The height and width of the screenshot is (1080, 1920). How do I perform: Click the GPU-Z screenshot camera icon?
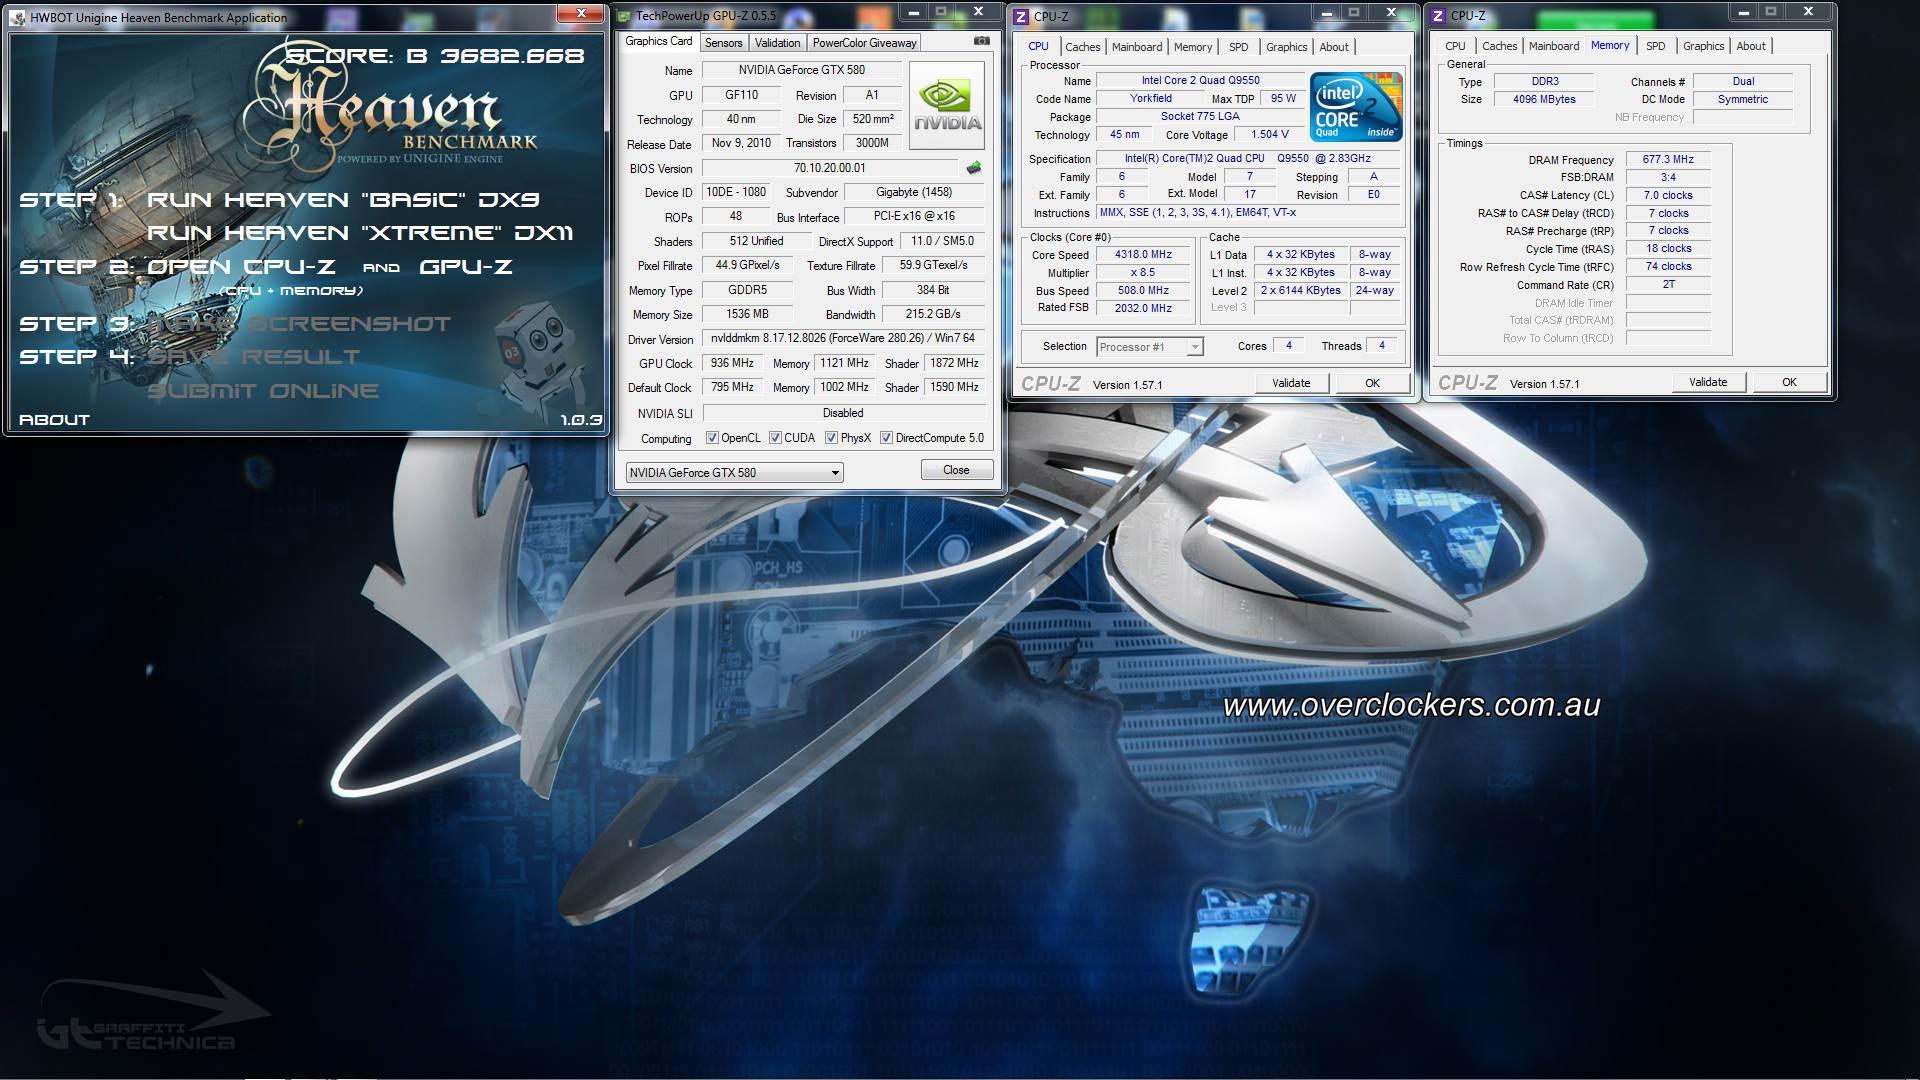(x=981, y=42)
